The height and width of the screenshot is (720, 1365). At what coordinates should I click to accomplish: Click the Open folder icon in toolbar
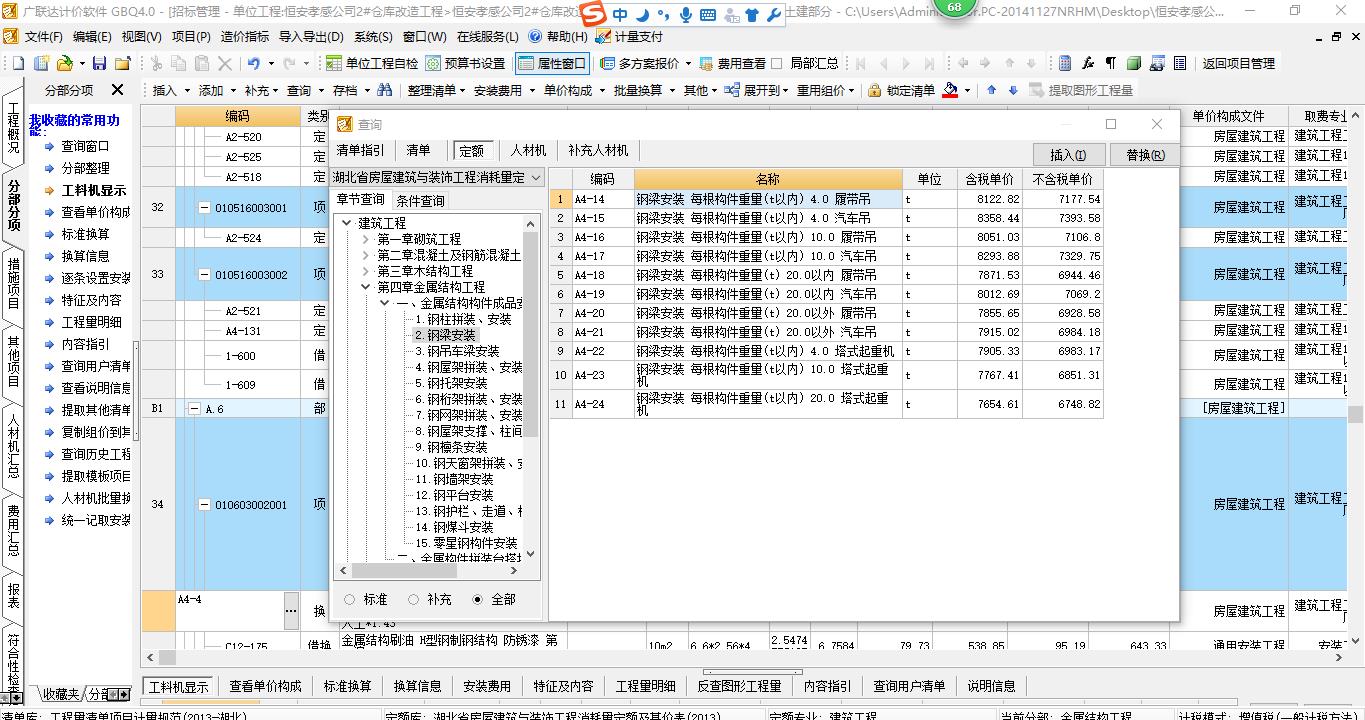[64, 63]
